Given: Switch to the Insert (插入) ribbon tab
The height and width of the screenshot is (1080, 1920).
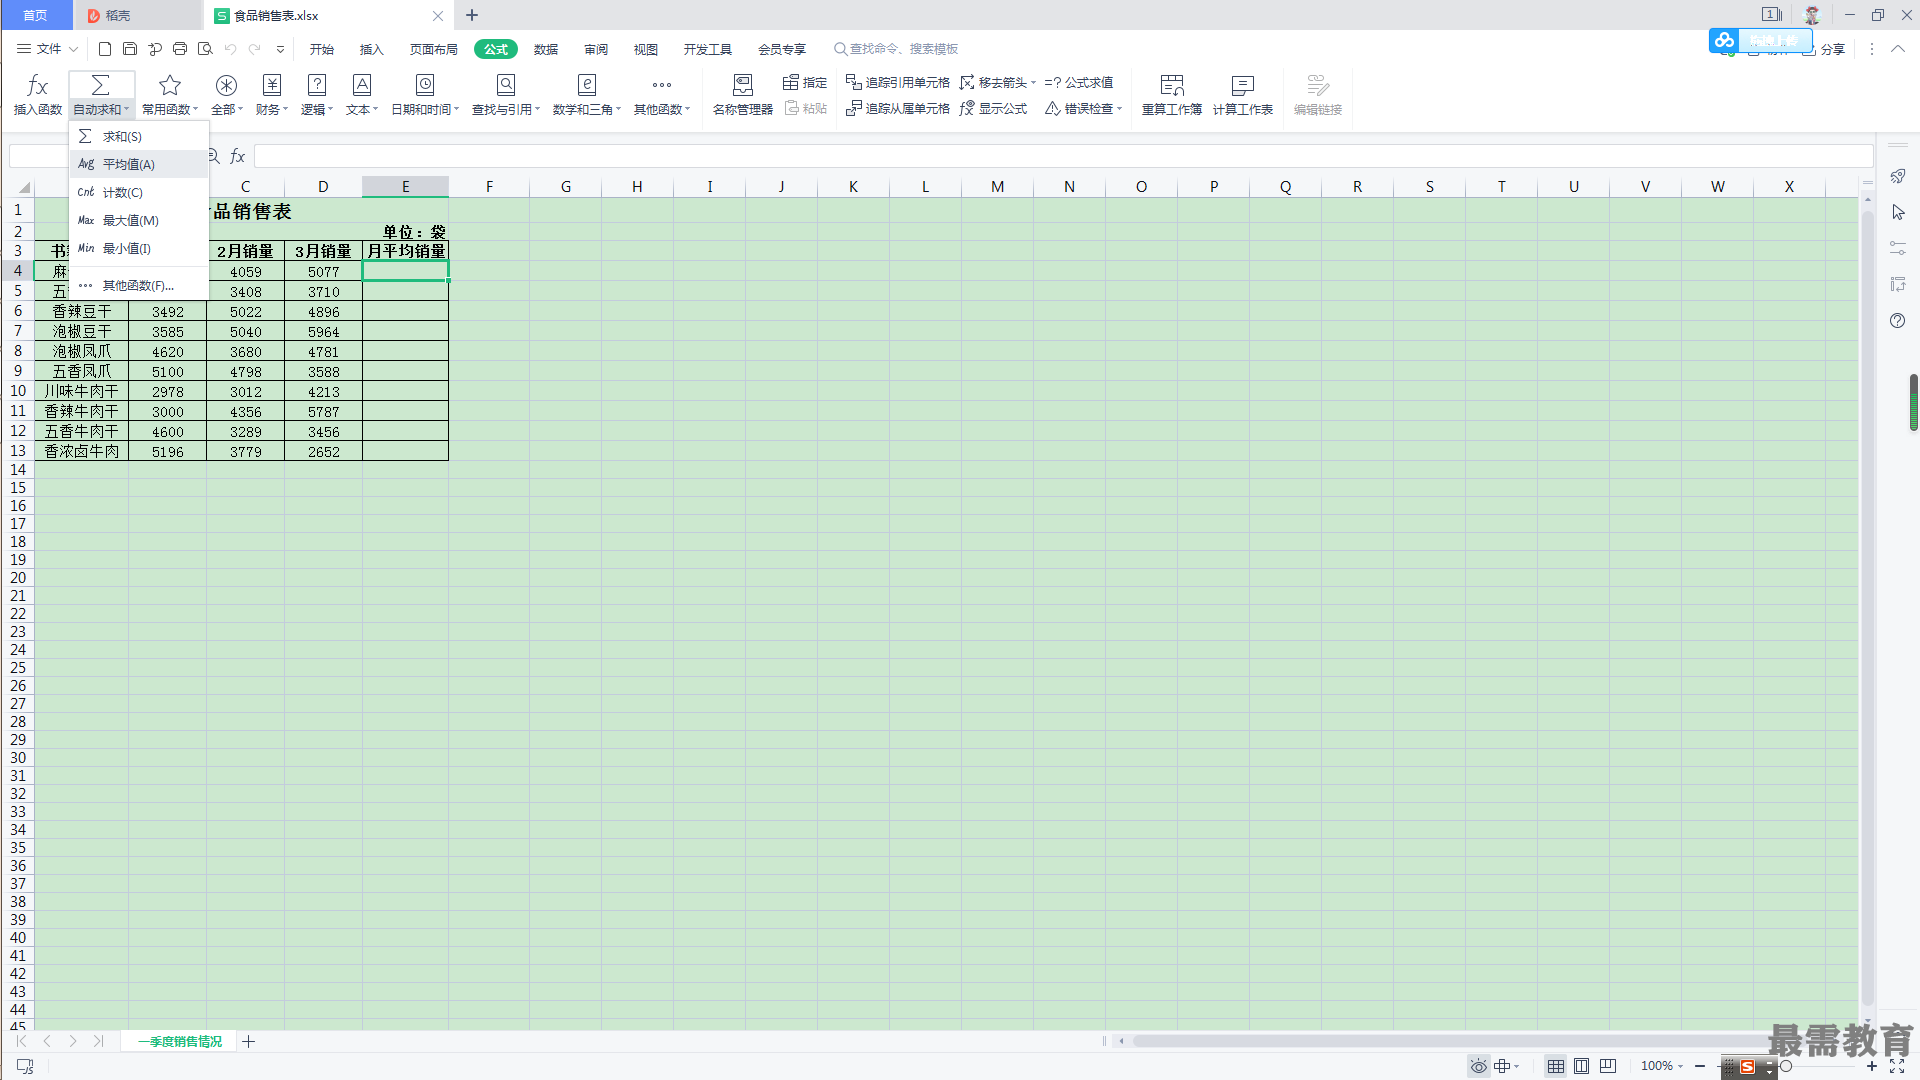Looking at the screenshot, I should pos(372,49).
